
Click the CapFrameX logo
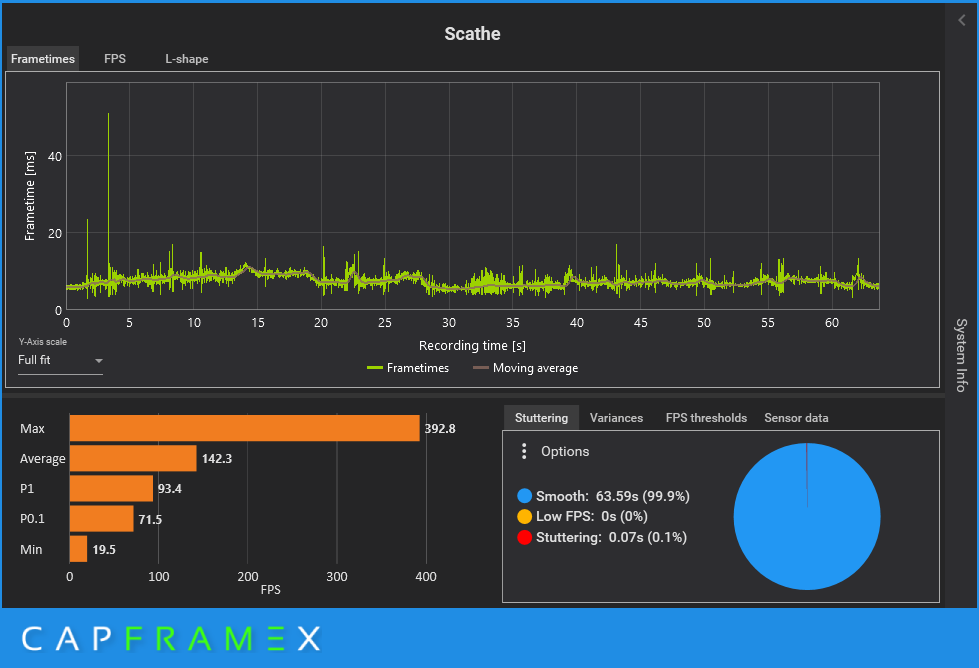(x=171, y=639)
